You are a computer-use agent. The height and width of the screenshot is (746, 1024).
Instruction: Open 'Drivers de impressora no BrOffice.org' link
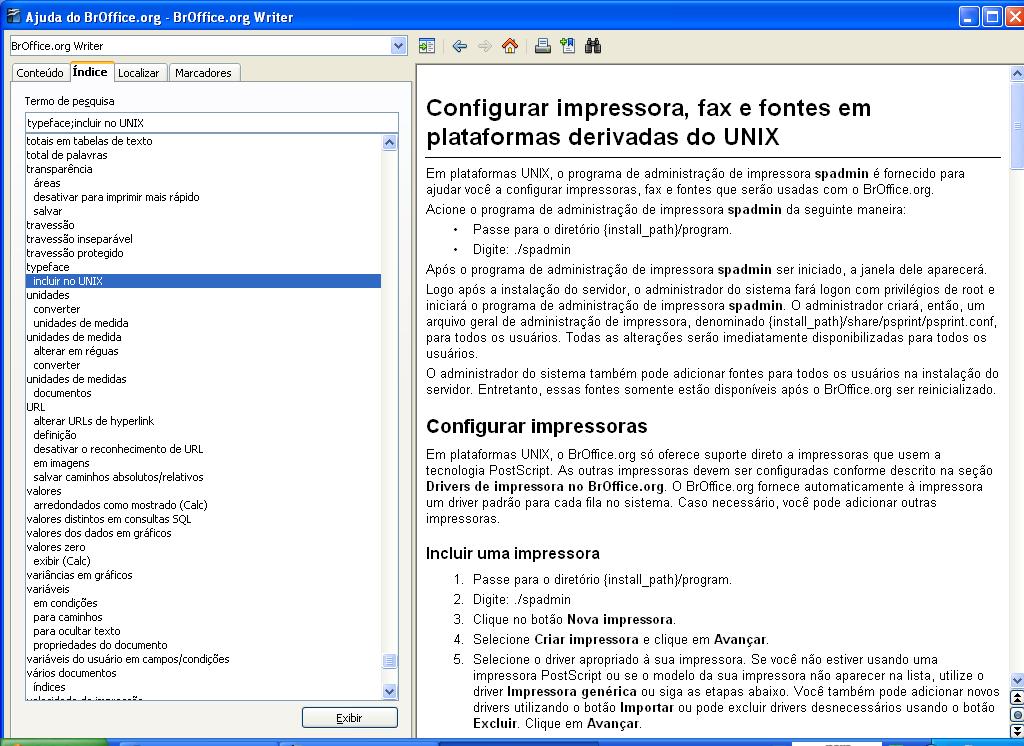(545, 487)
